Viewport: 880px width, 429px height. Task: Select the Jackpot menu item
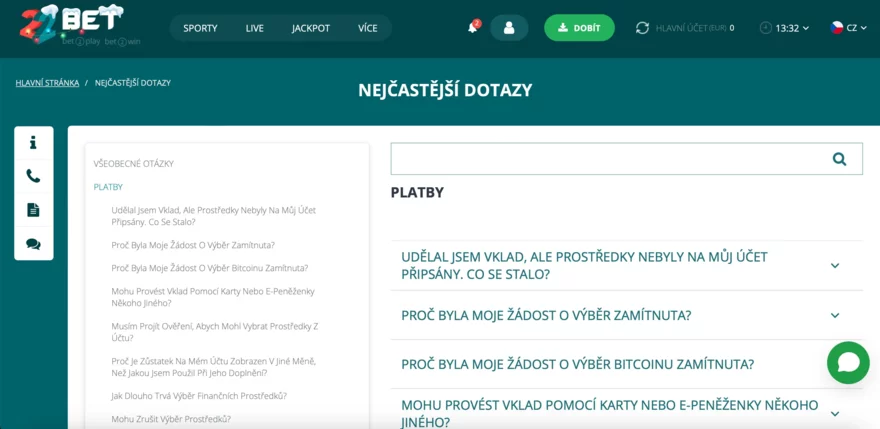(311, 28)
